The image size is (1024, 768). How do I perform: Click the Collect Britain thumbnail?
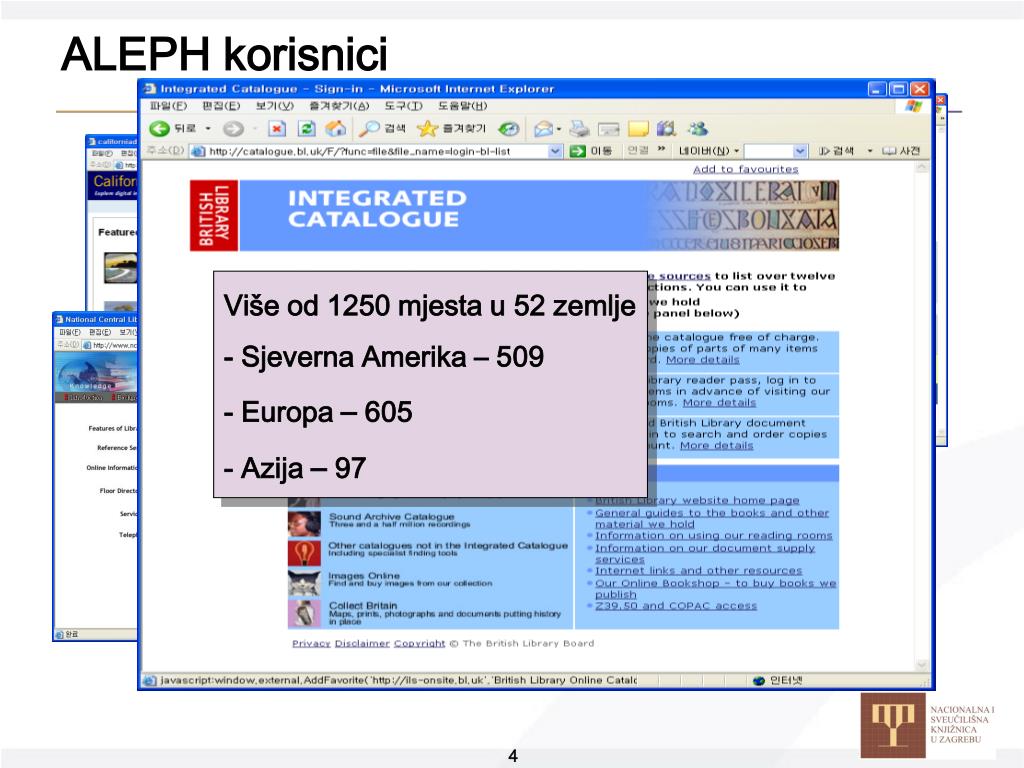(x=304, y=613)
